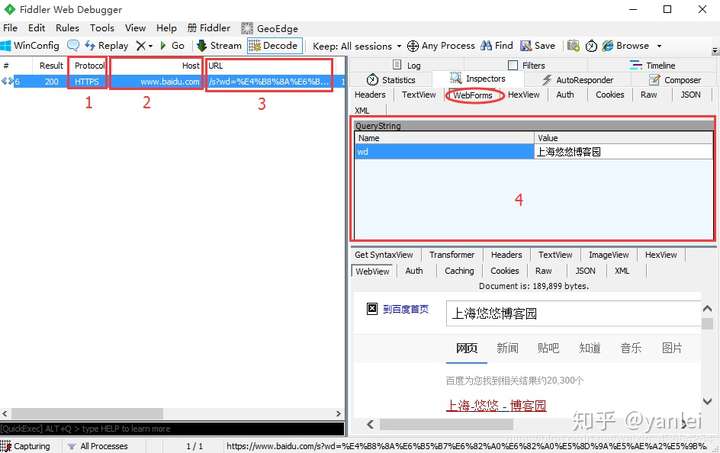Click the WinConfig toolbar button
This screenshot has width=720, height=453.
(30, 46)
